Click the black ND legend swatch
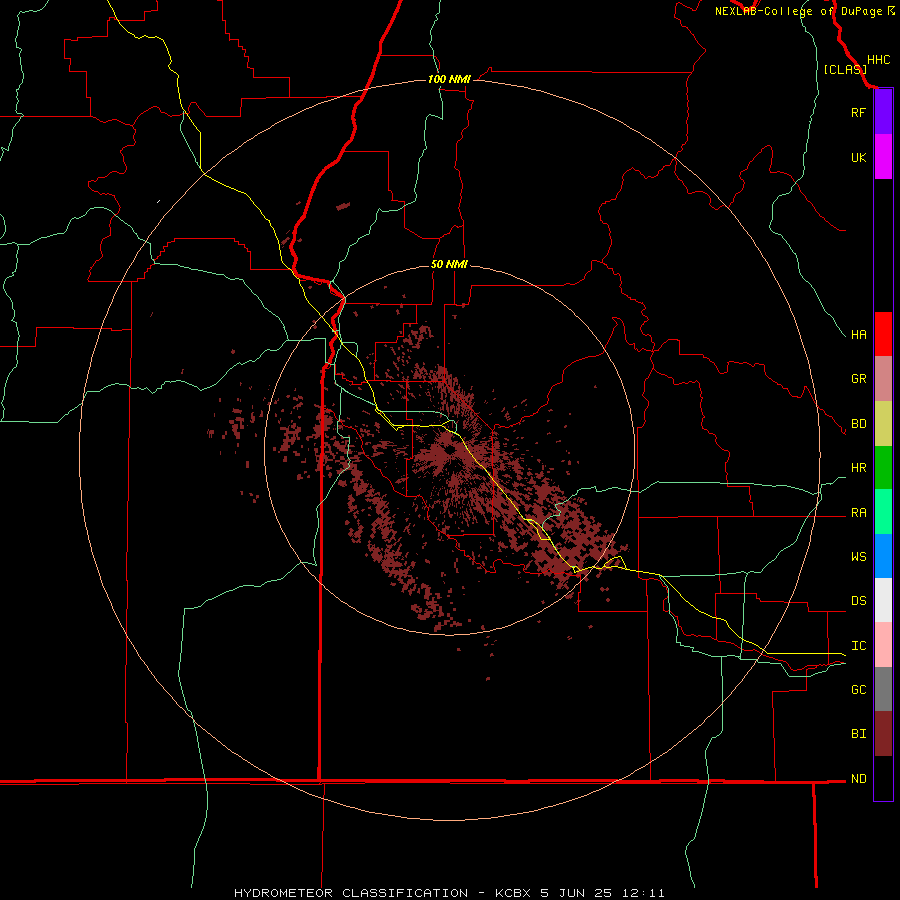The width and height of the screenshot is (900, 900). 883,778
